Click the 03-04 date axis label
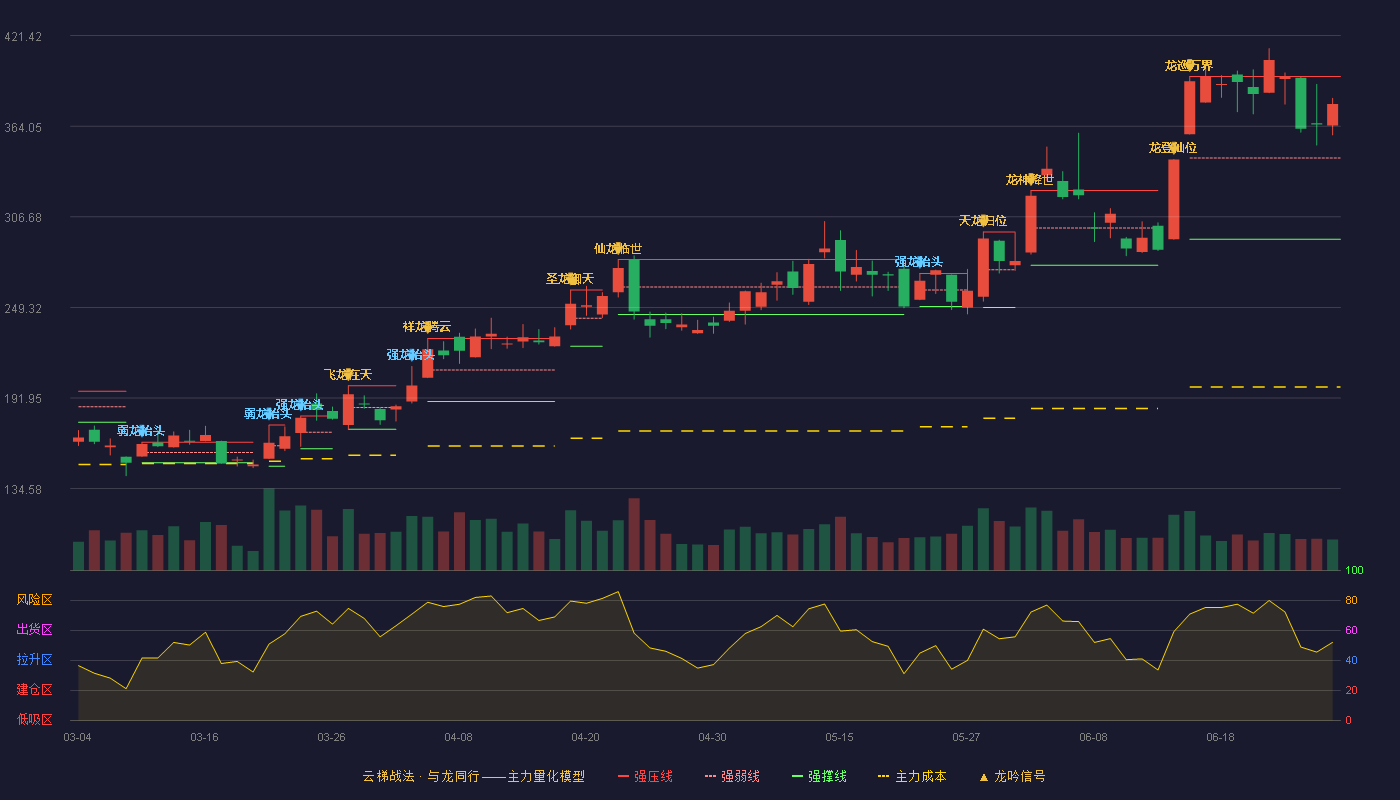Image resolution: width=1400 pixels, height=800 pixels. pos(77,737)
